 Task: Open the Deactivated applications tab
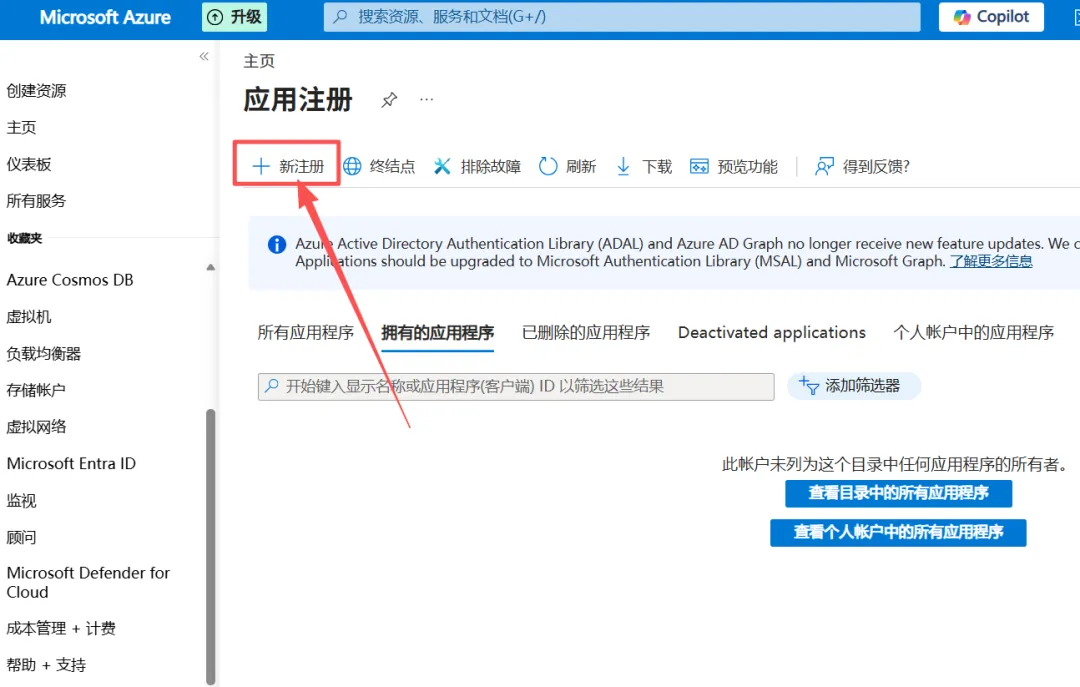771,333
